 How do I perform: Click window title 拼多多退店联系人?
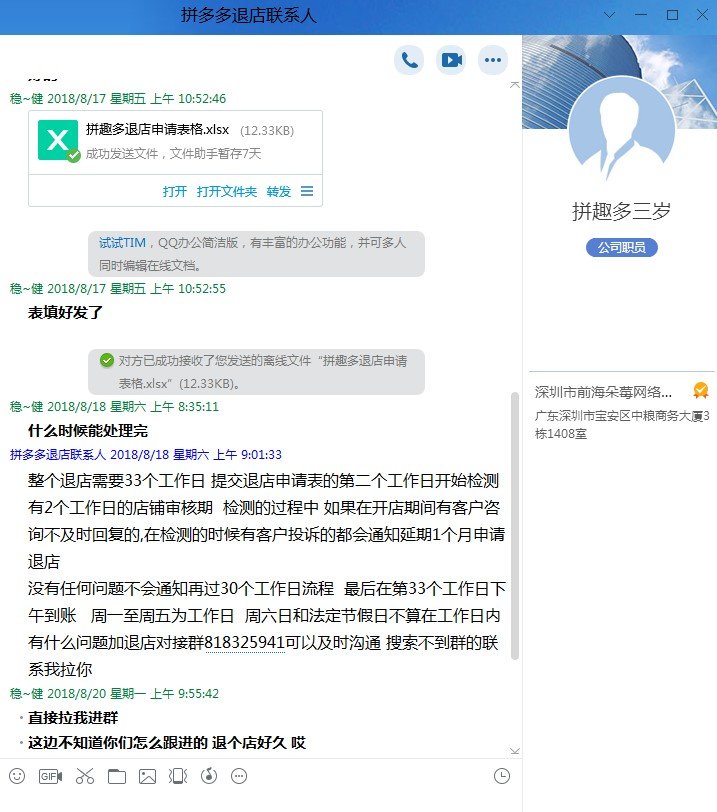click(x=248, y=15)
